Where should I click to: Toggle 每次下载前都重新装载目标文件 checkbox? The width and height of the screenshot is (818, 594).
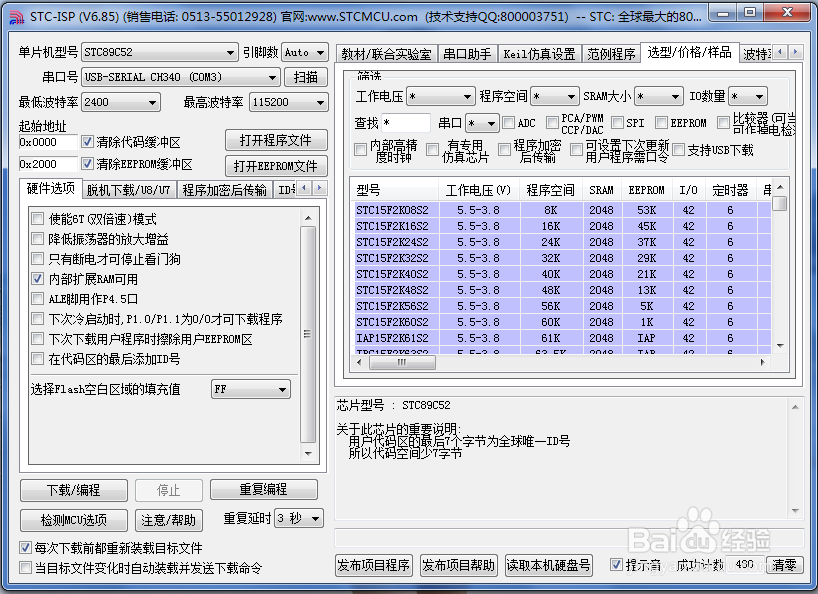point(25,548)
